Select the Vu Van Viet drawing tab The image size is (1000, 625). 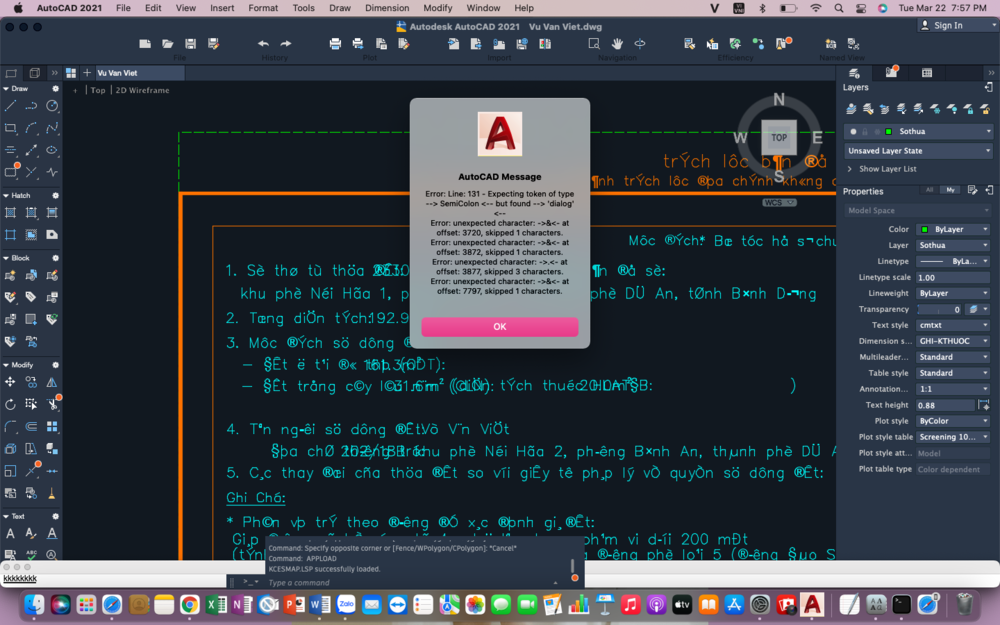pyautogui.click(x=140, y=73)
